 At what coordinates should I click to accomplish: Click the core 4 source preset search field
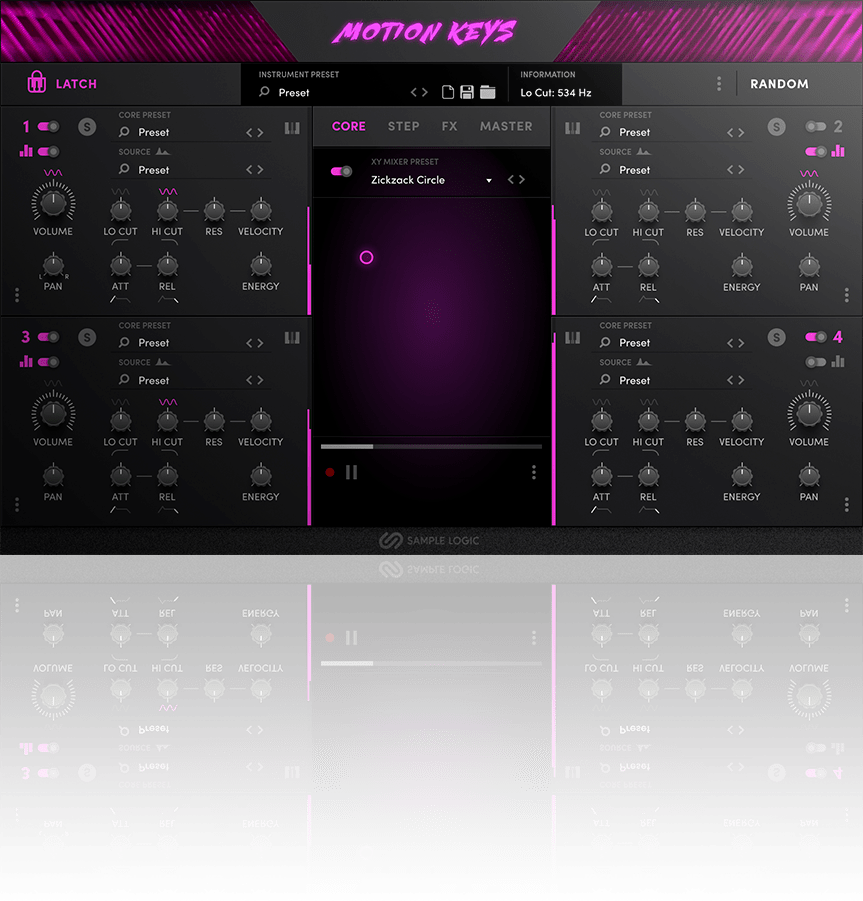671,380
